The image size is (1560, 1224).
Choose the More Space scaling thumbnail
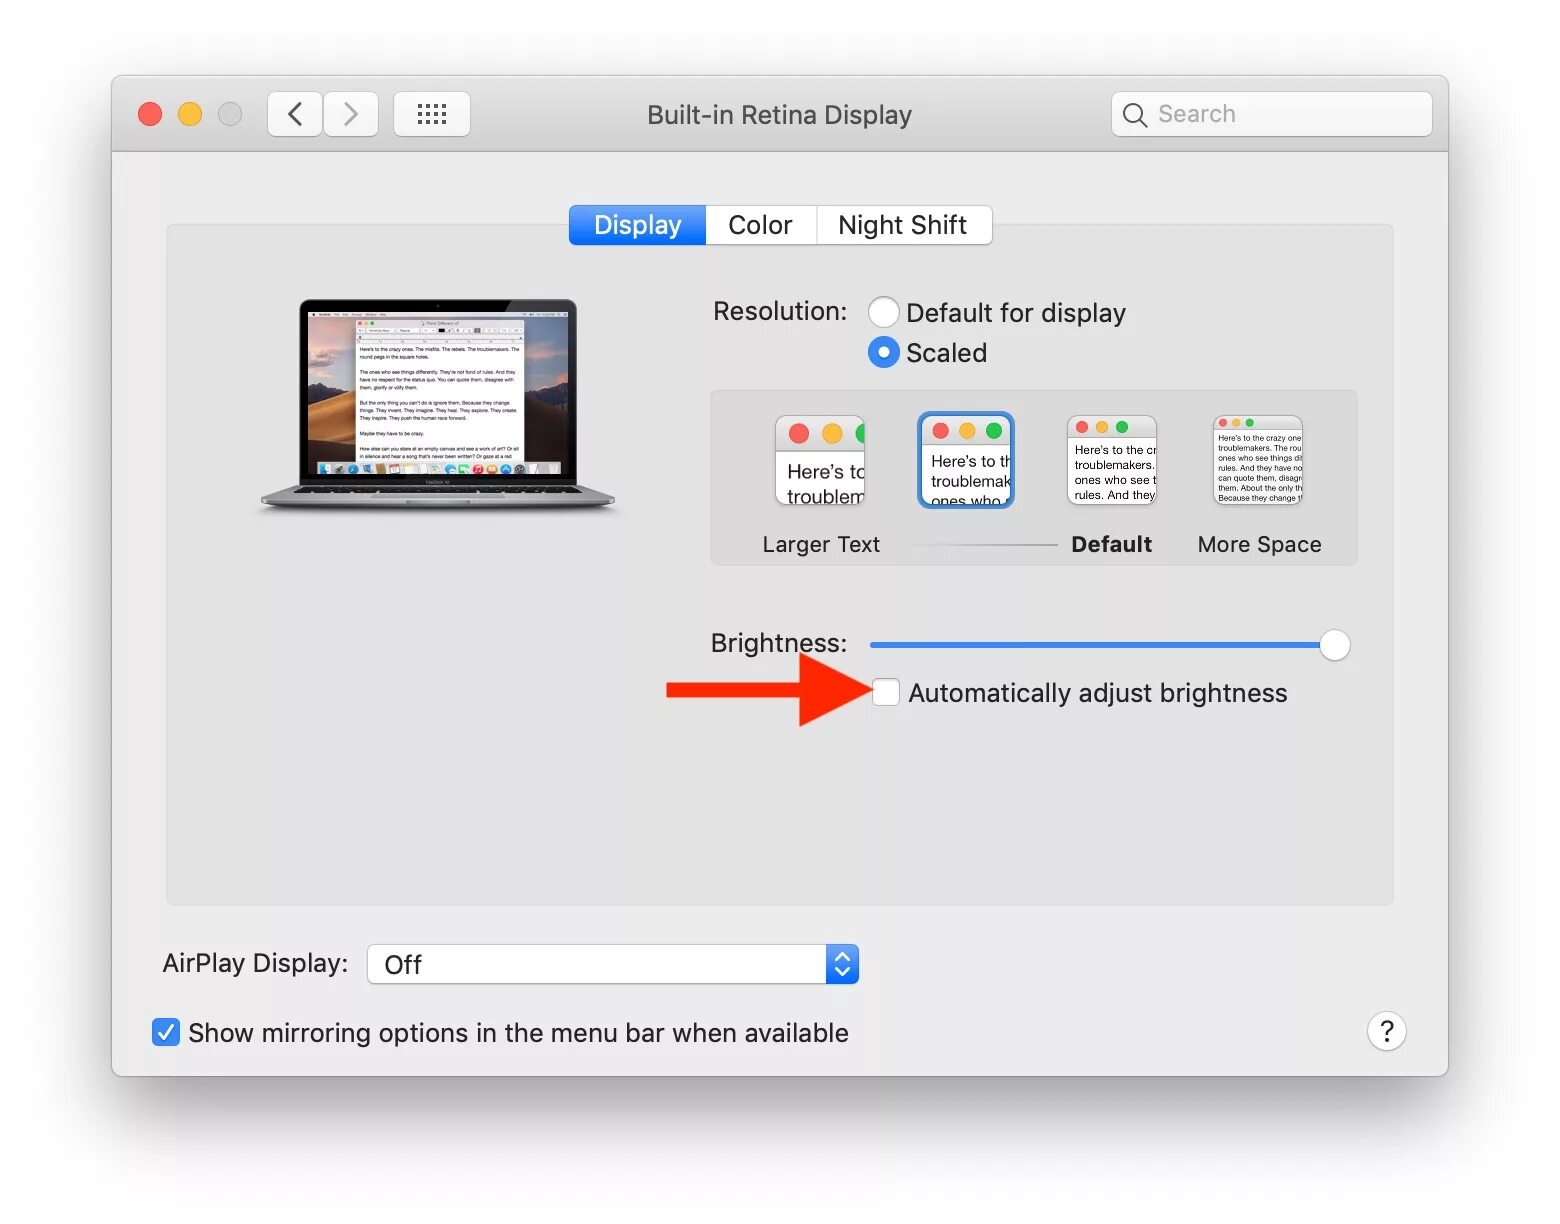[1258, 460]
